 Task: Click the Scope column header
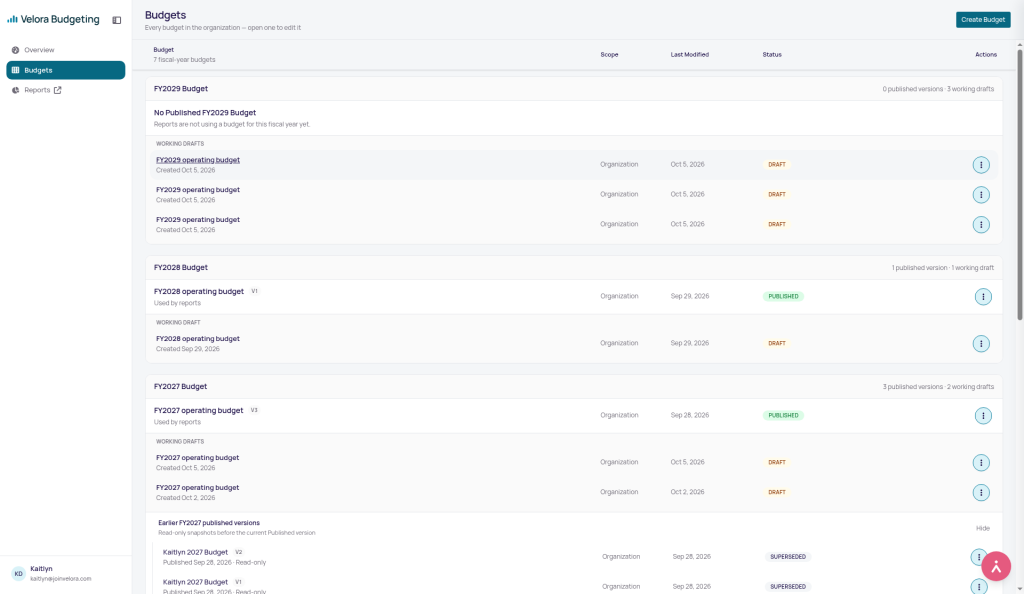pyautogui.click(x=609, y=55)
